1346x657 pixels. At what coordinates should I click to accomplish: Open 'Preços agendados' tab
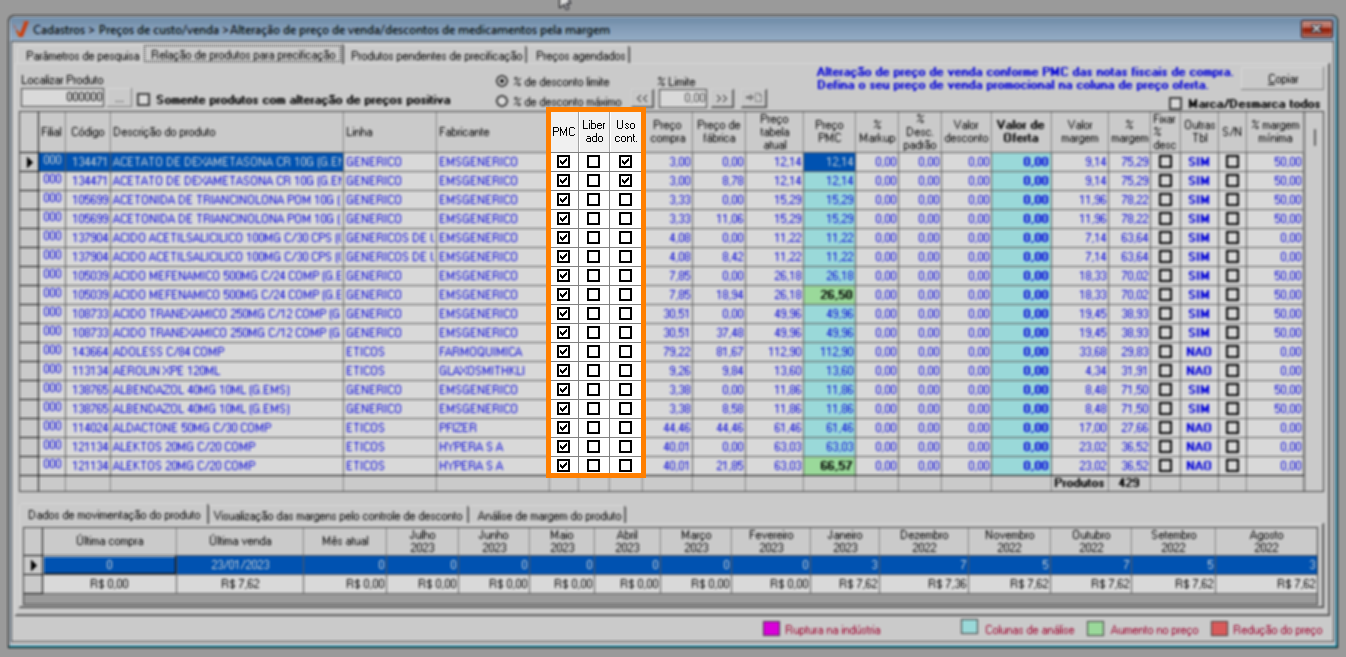(581, 56)
